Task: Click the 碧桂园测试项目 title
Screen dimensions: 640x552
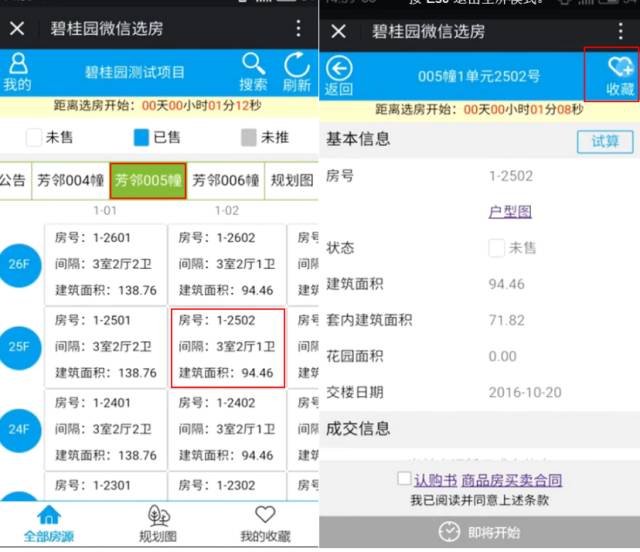Action: (x=135, y=73)
